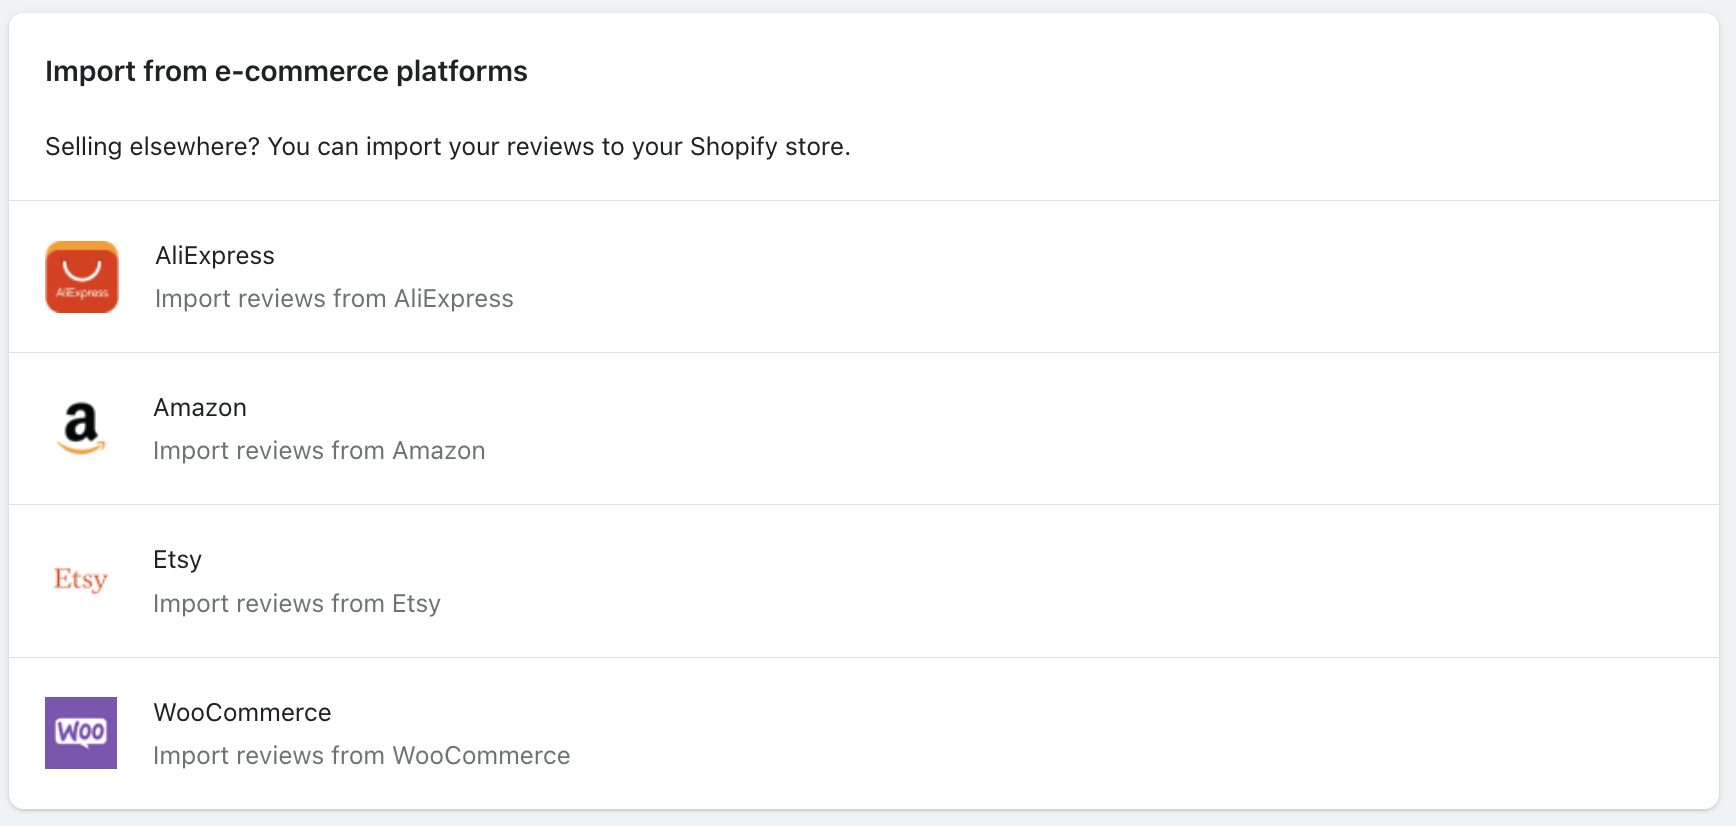
Task: Click 'Import reviews from Amazon' text
Action: pyautogui.click(x=319, y=451)
